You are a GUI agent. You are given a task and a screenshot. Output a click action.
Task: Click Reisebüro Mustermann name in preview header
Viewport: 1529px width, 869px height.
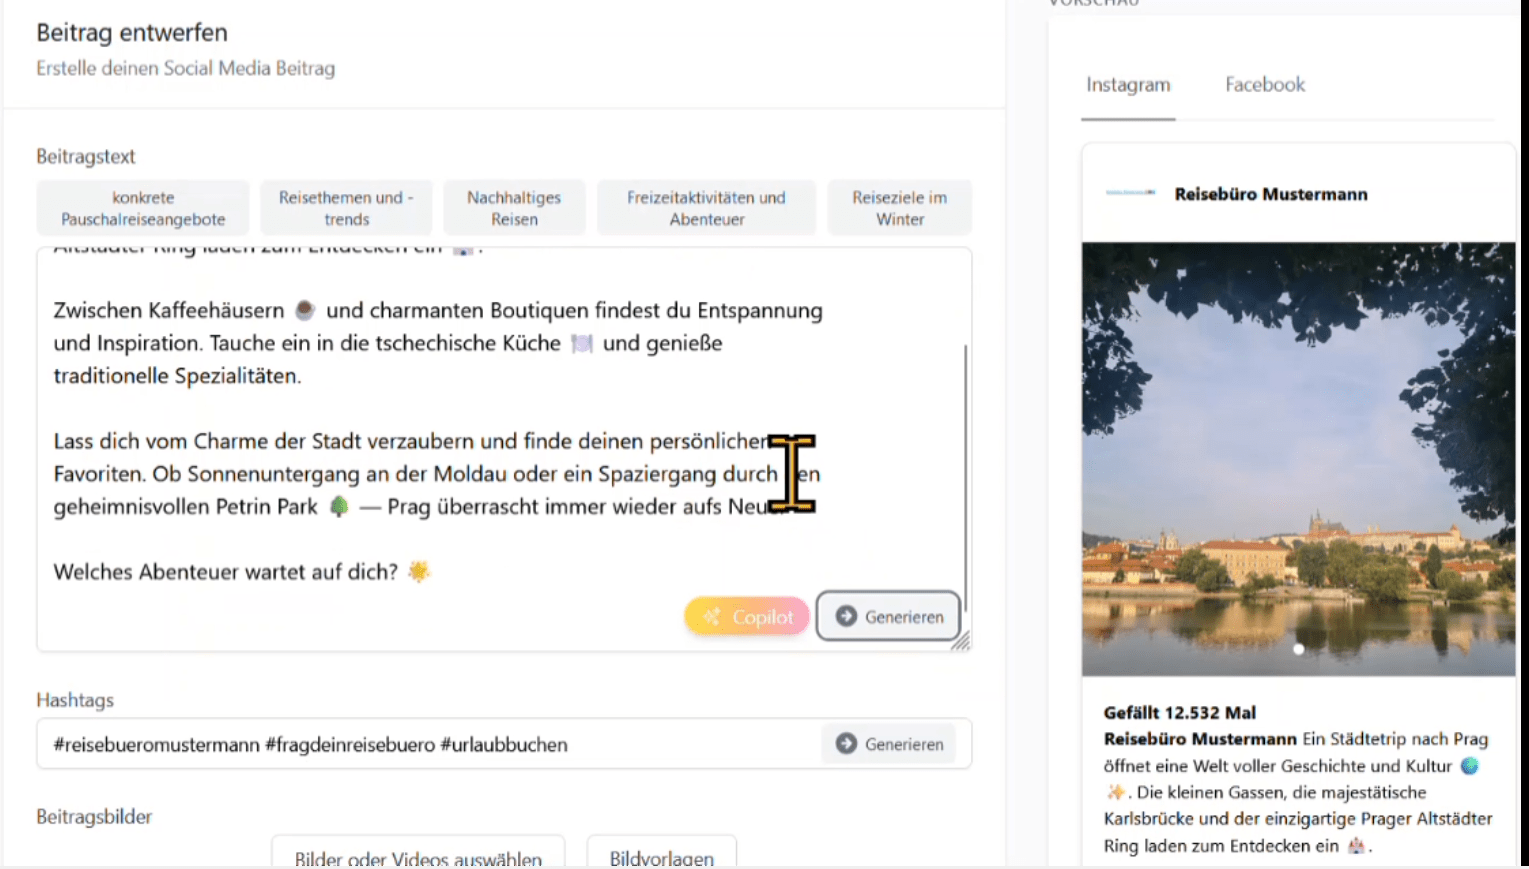click(x=1270, y=194)
